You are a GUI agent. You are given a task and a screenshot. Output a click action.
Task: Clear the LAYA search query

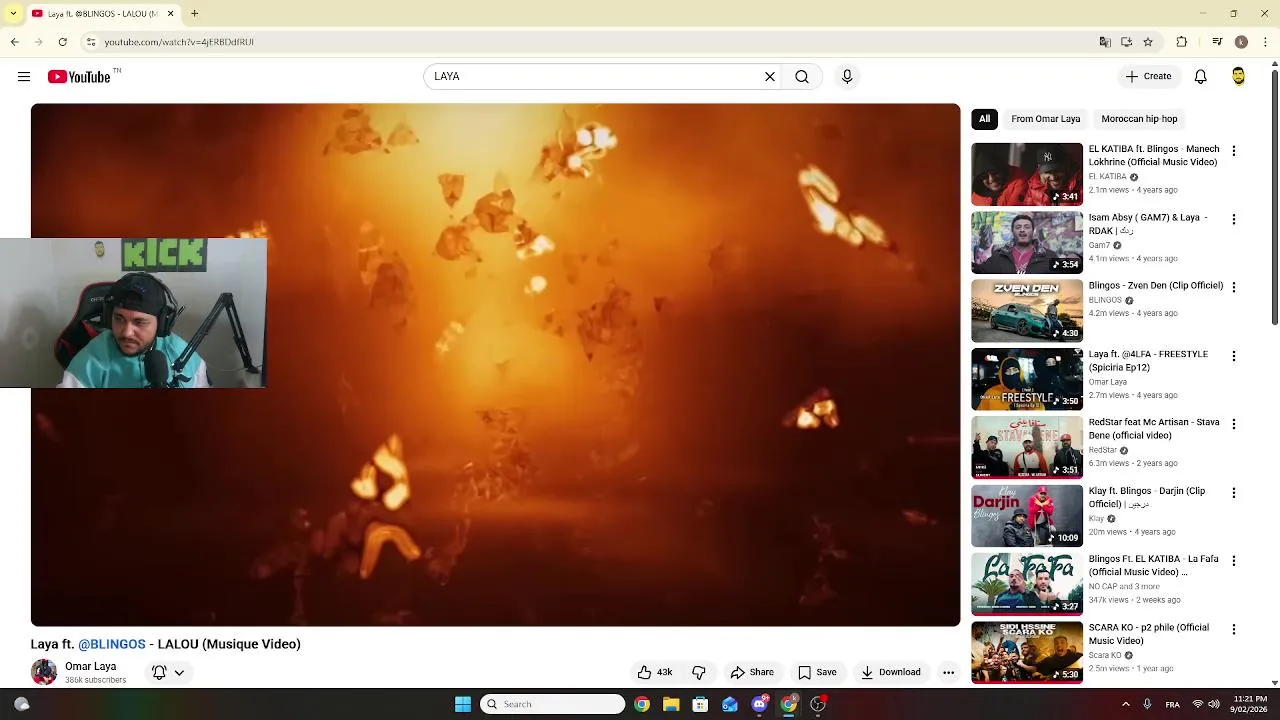click(x=770, y=76)
